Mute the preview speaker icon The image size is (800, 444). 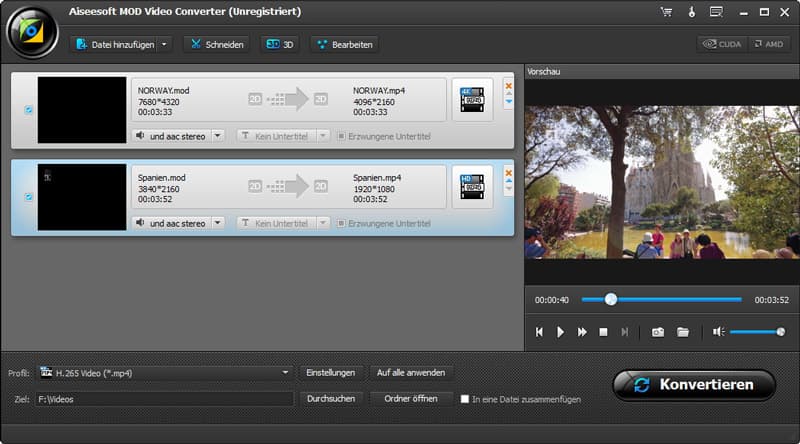point(718,332)
